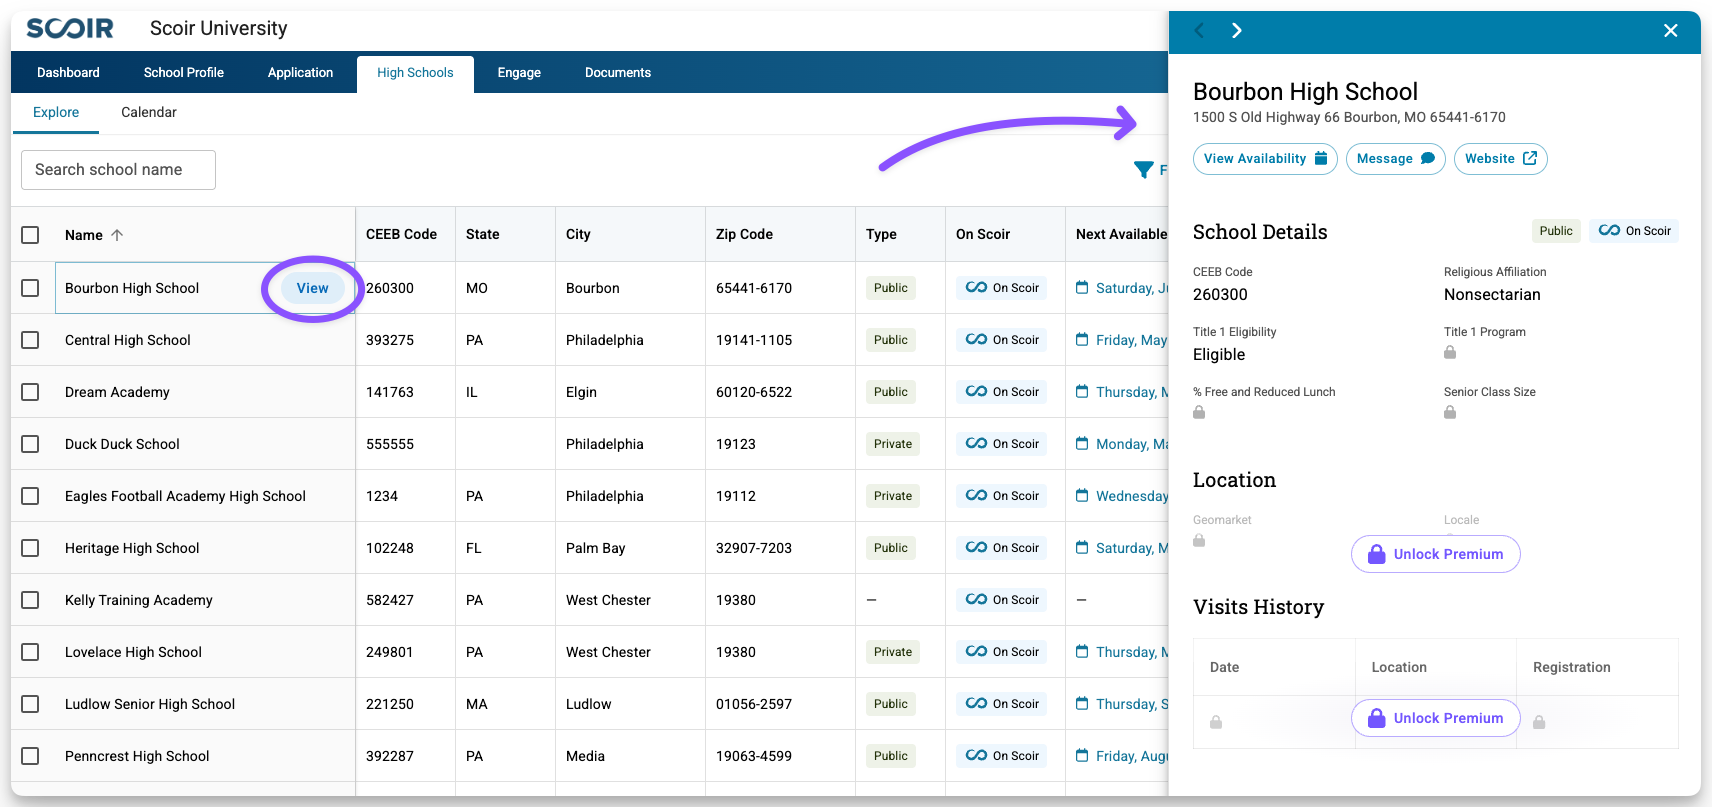Click the Geomarket lock icon
This screenshot has width=1712, height=807.
[x=1199, y=540]
